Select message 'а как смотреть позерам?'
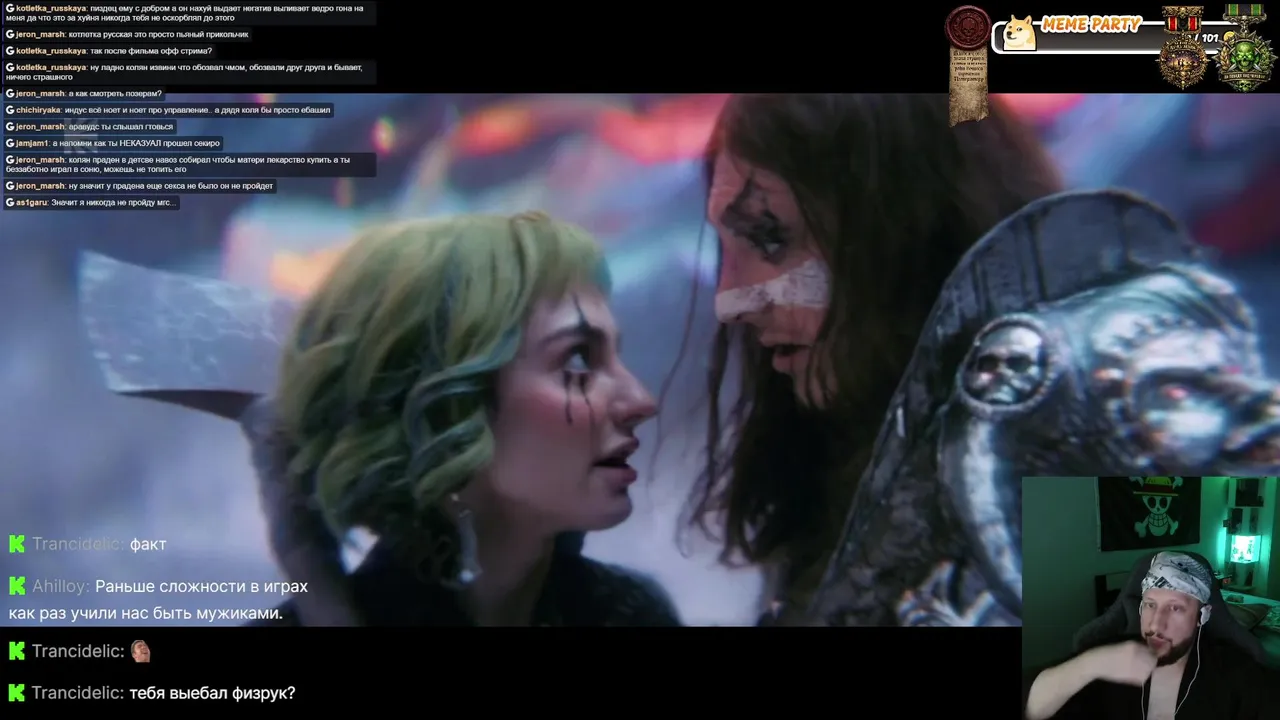 tap(115, 93)
